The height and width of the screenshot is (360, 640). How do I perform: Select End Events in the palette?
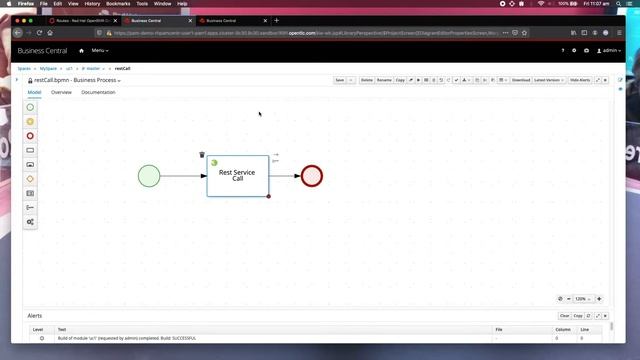[30, 136]
